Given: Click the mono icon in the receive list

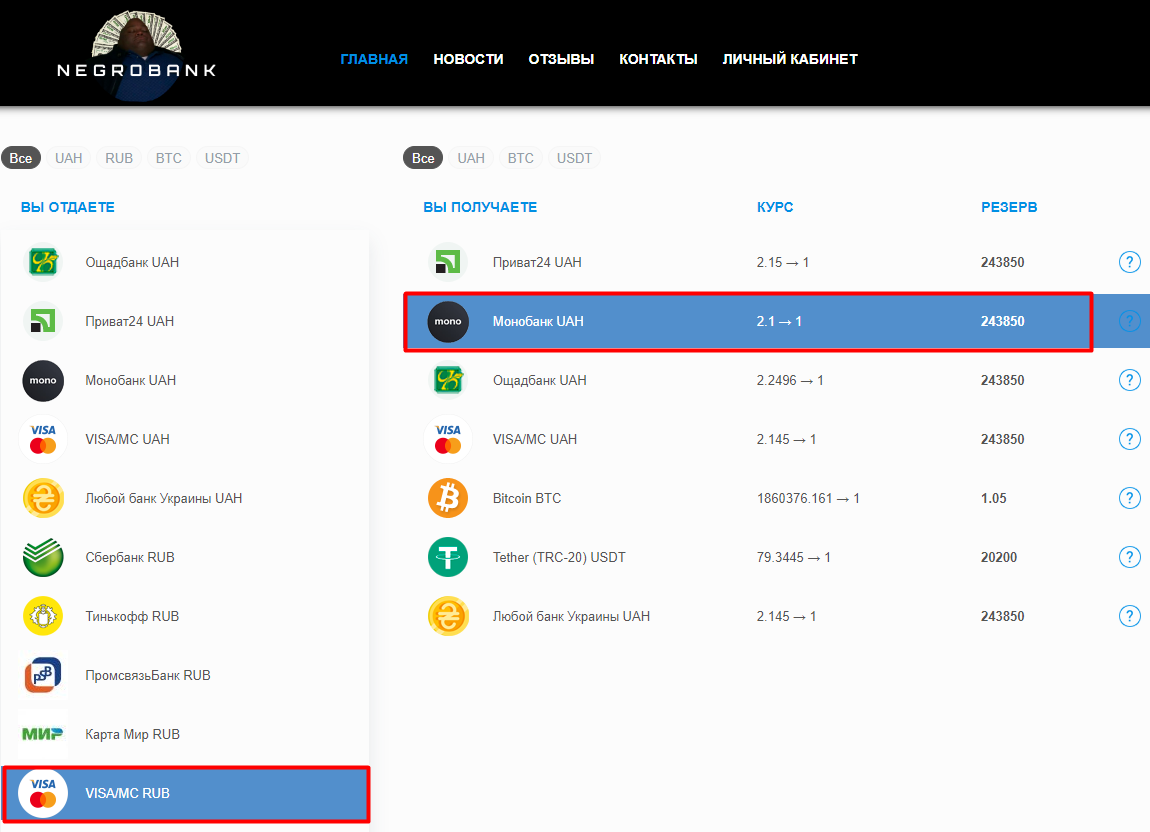Looking at the screenshot, I should click(448, 321).
